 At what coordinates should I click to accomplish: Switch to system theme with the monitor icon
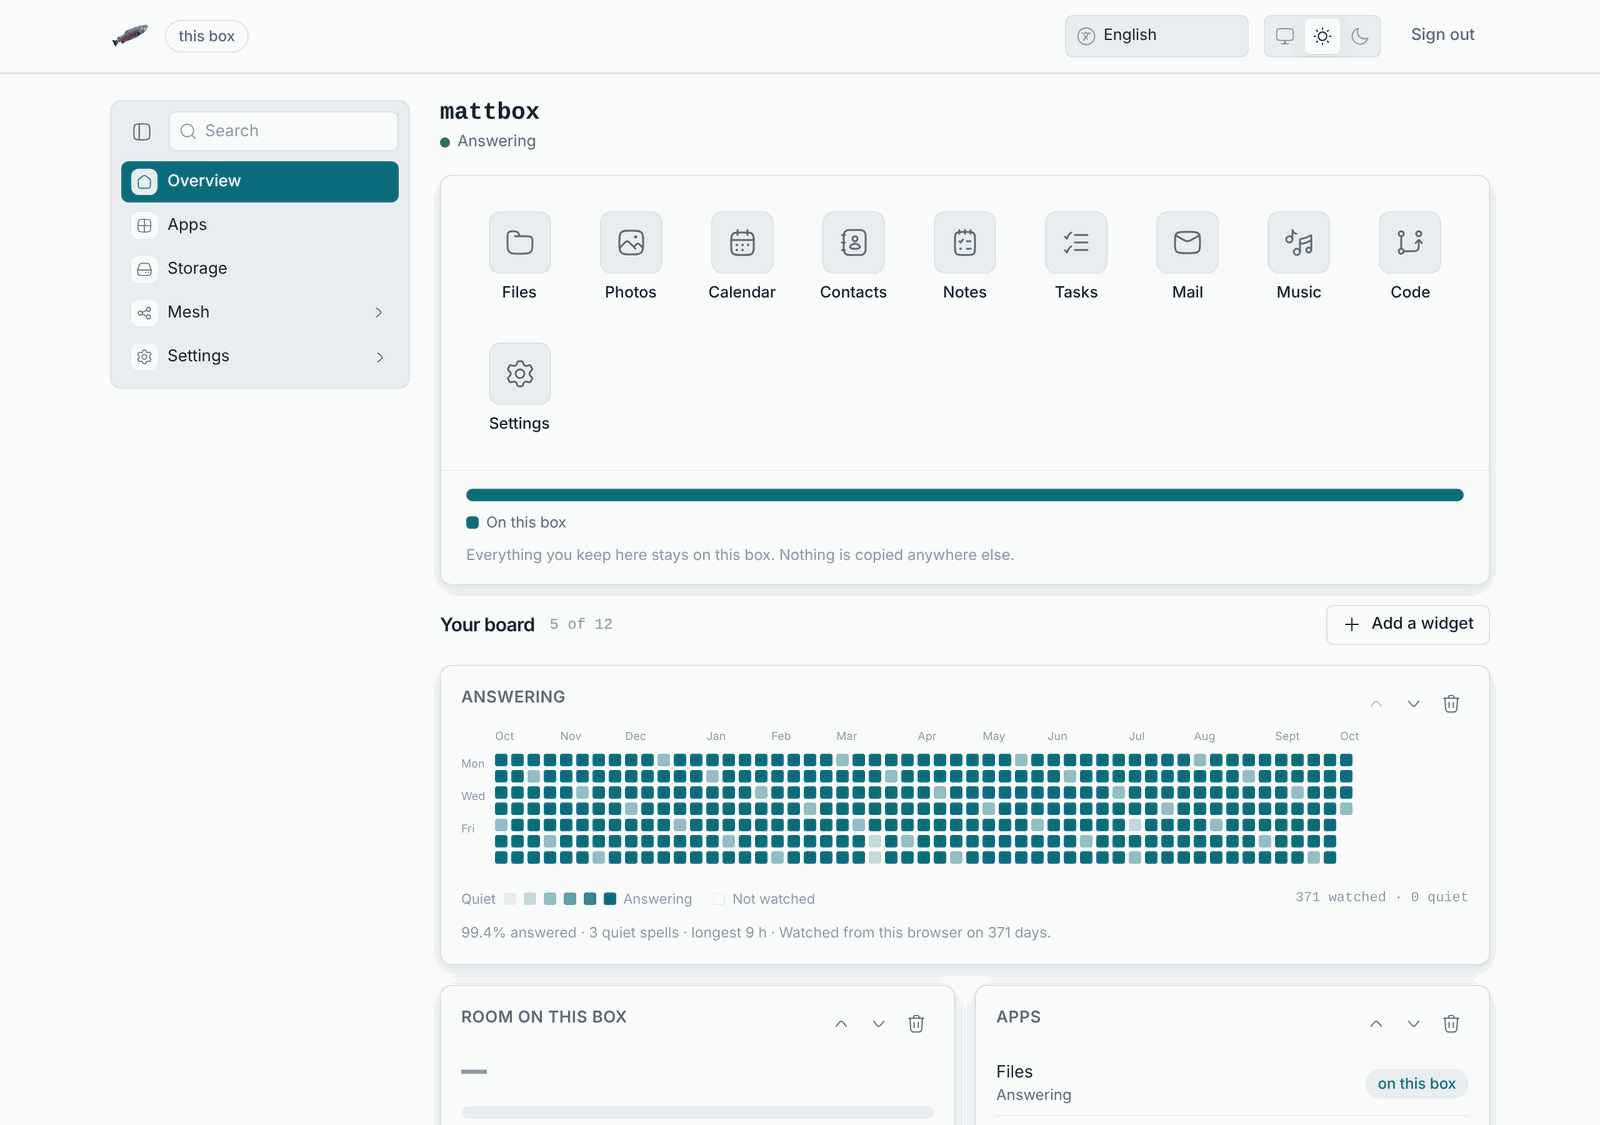[1285, 36]
